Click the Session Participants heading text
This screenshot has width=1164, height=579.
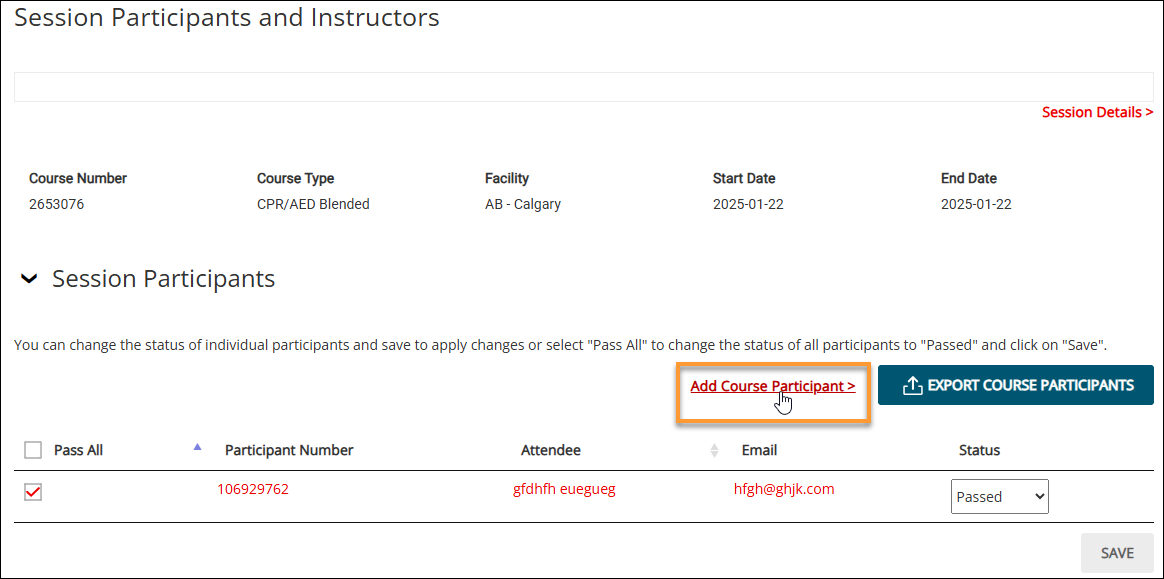click(x=163, y=279)
